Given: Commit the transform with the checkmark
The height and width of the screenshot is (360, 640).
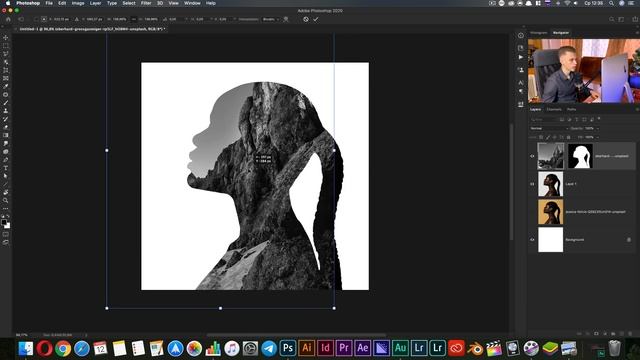Looking at the screenshot, I should [x=316, y=19].
